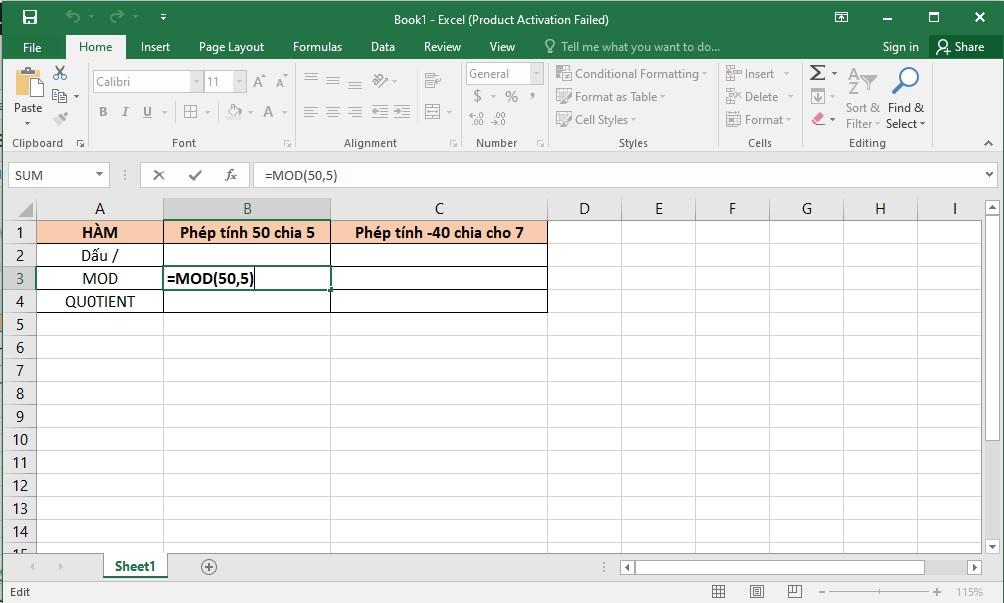The width and height of the screenshot is (1004, 603).
Task: Open the Fill Color dropdown arrow
Action: coord(249,112)
